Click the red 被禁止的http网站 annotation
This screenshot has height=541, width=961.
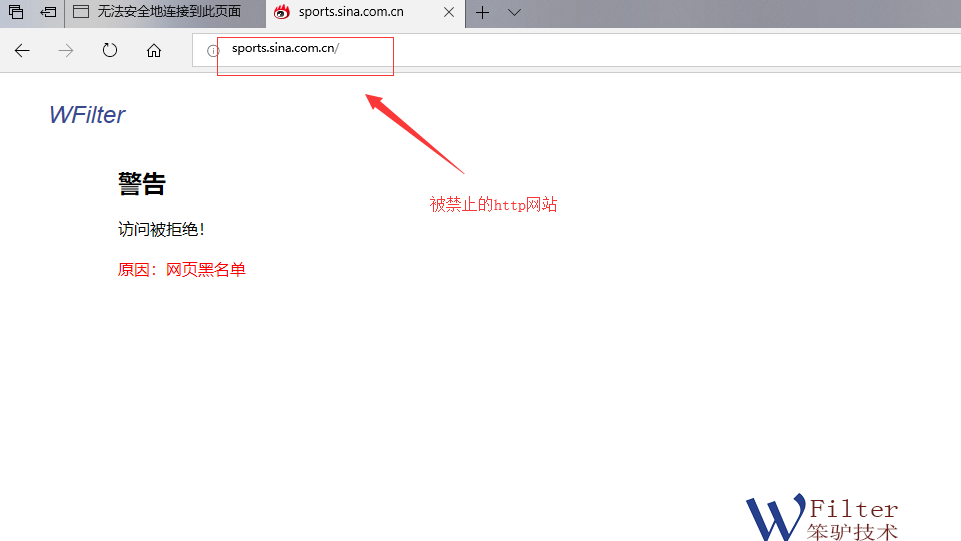point(493,205)
